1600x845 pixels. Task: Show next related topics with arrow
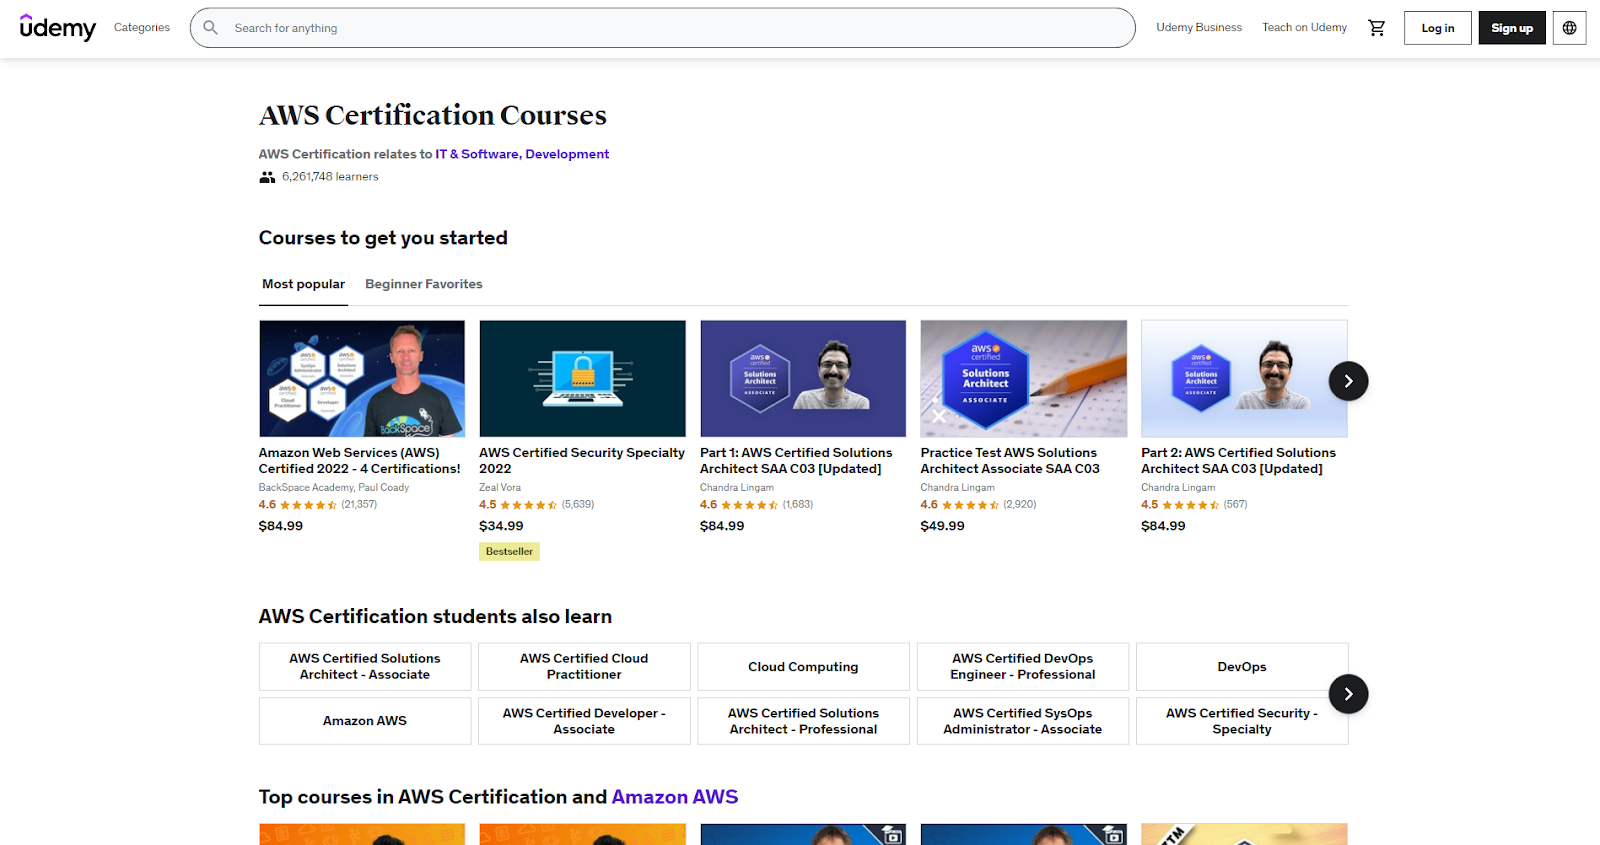[1348, 694]
